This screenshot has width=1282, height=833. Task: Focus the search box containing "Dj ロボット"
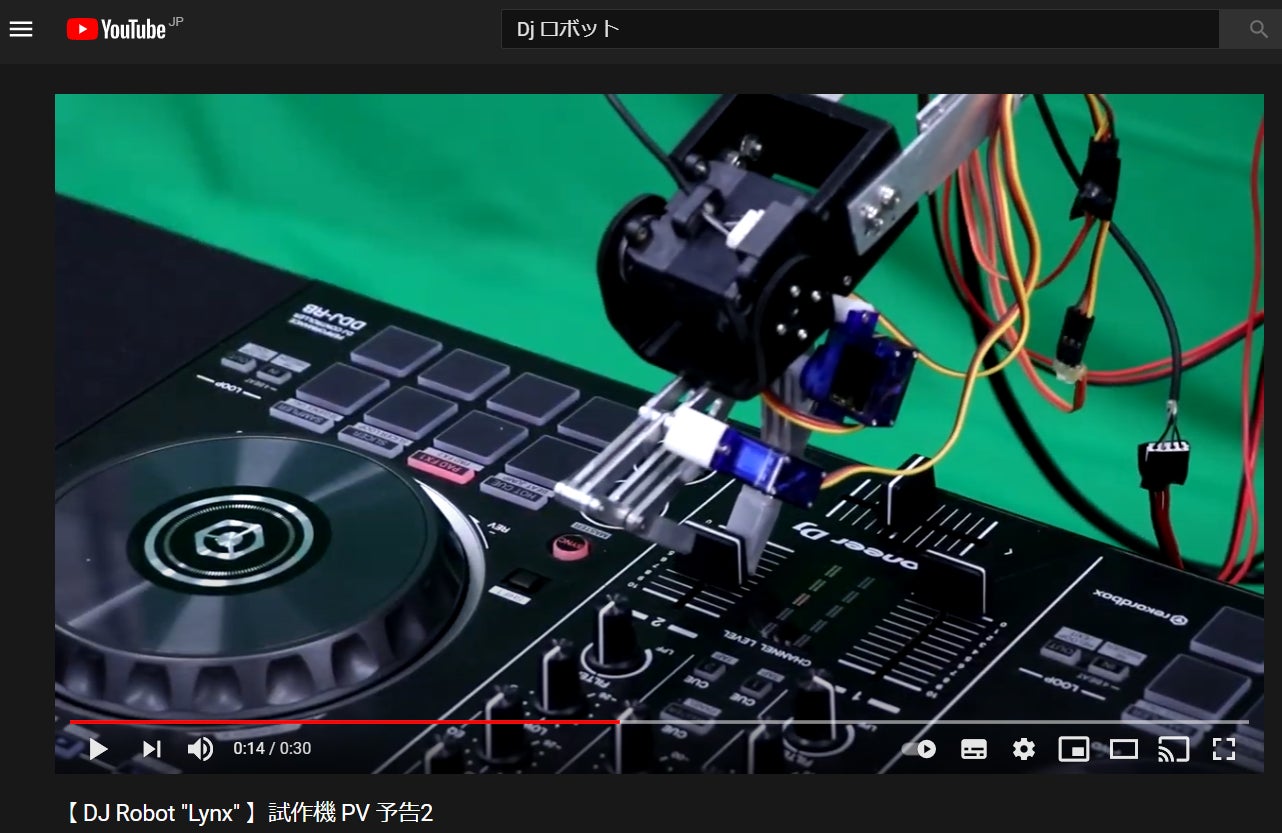tap(858, 29)
